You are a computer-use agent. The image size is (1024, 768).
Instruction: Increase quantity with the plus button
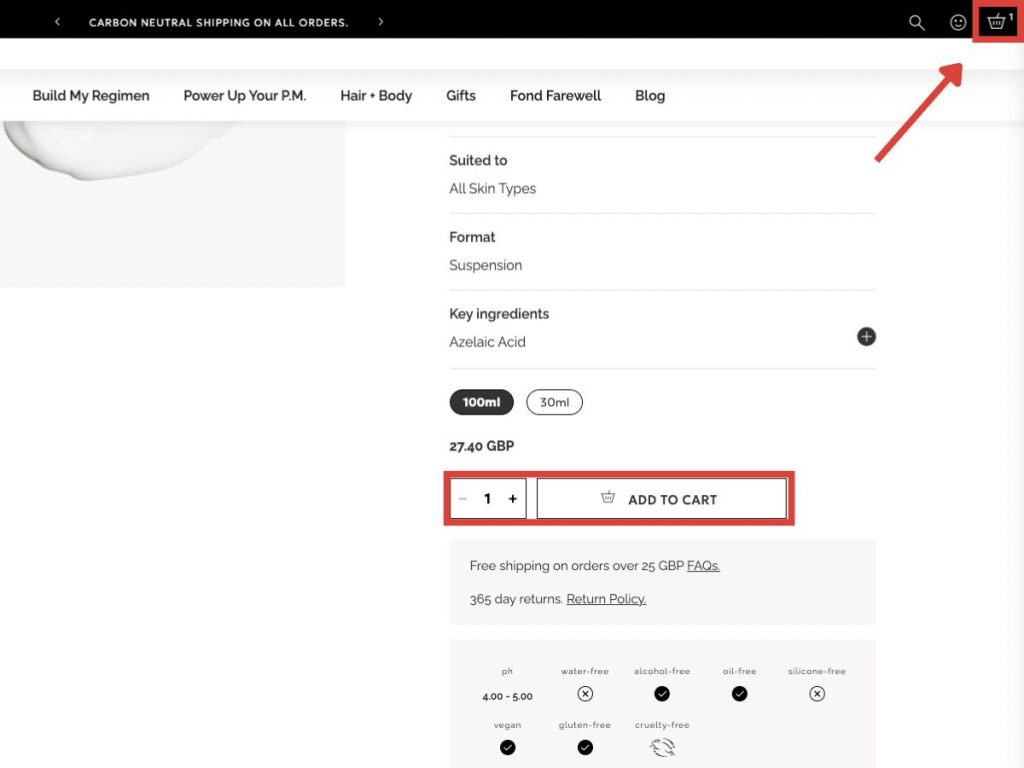coord(512,499)
